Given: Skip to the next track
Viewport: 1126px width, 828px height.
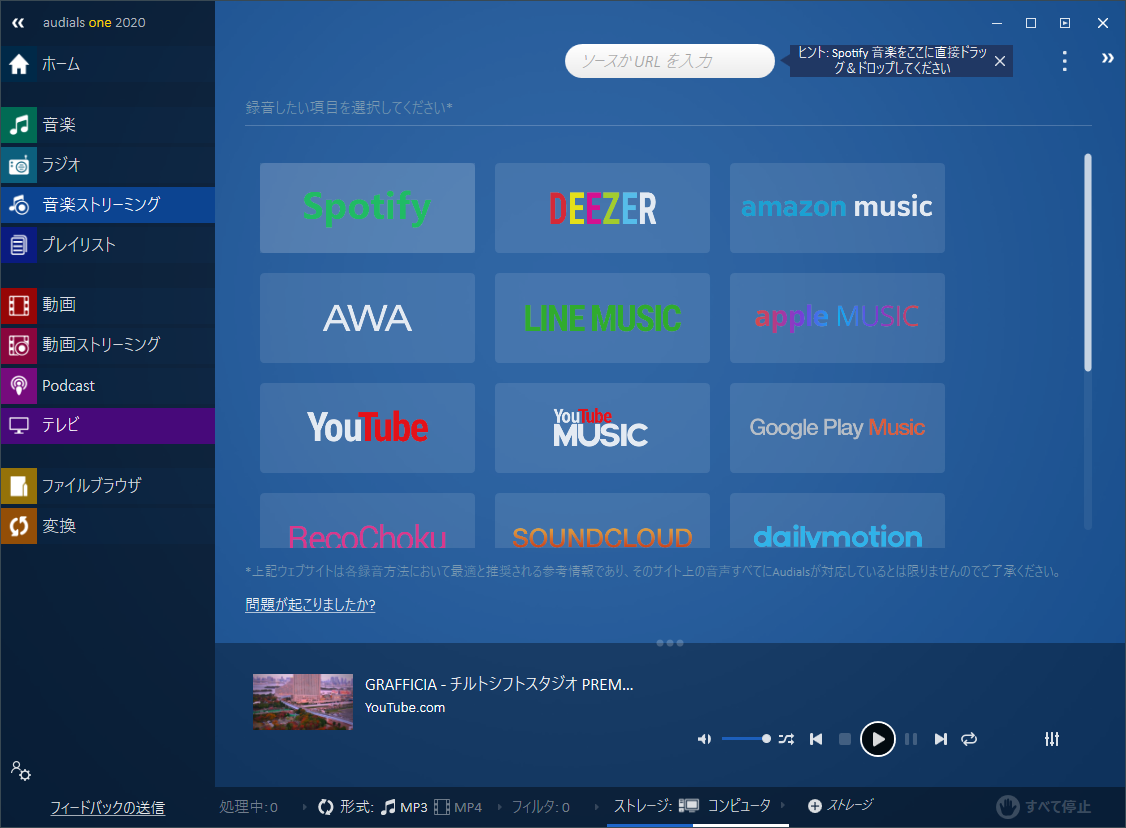Looking at the screenshot, I should [941, 739].
